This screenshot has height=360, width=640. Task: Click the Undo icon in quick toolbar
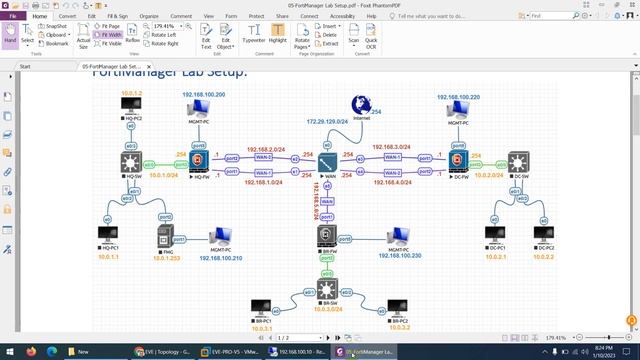(x=66, y=5)
